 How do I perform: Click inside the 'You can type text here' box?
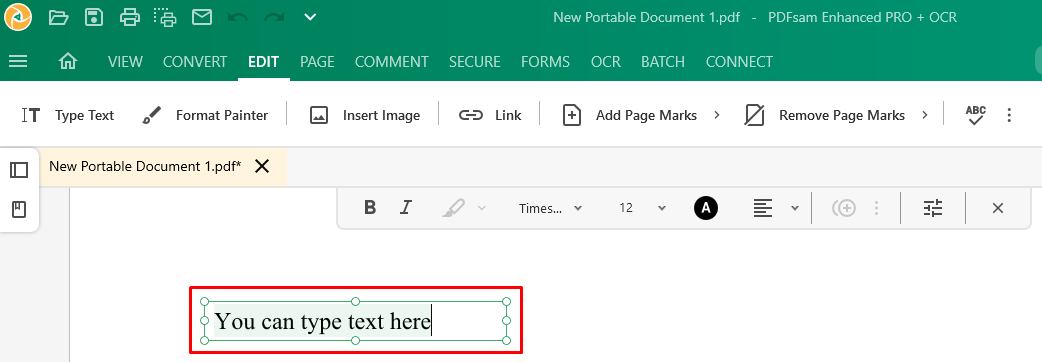(356, 321)
